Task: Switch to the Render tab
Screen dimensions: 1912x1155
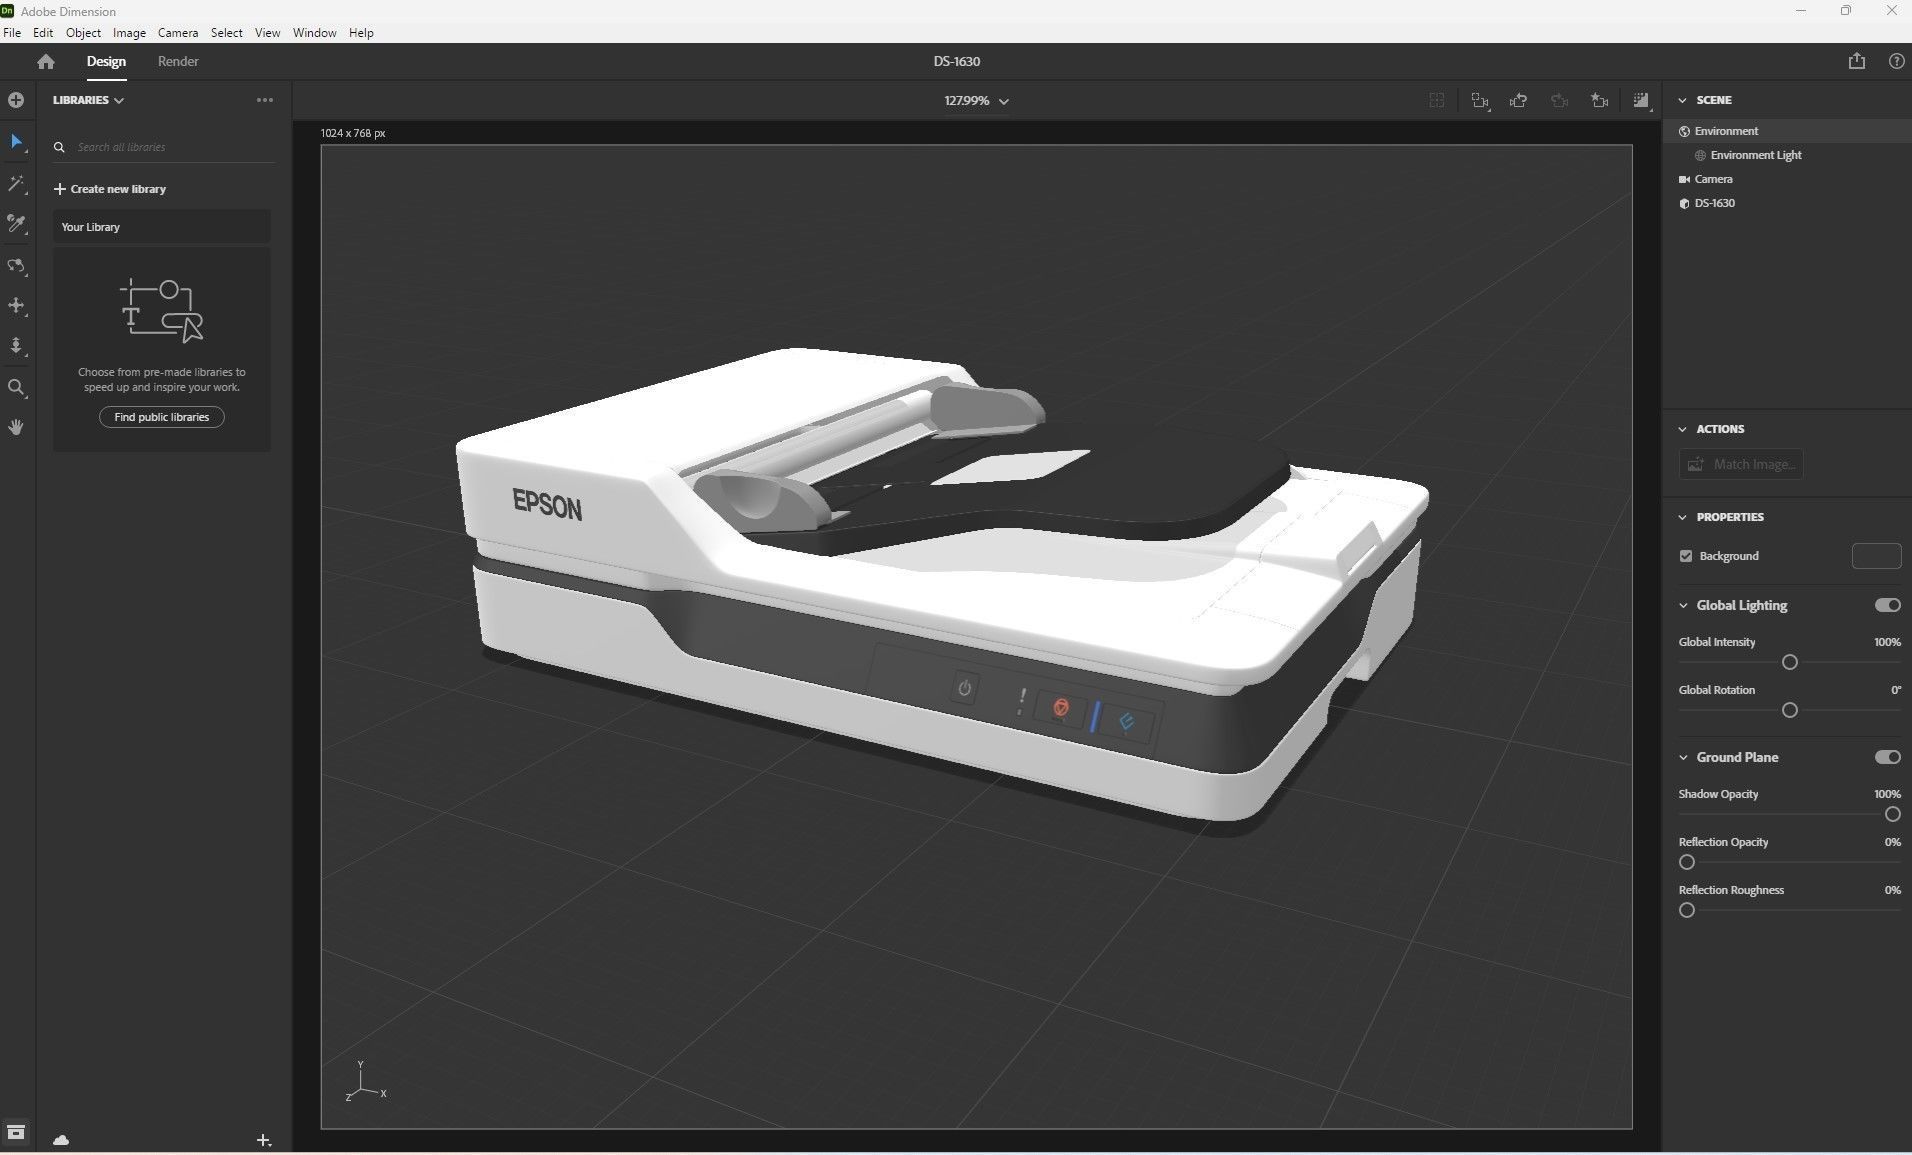Action: [178, 61]
